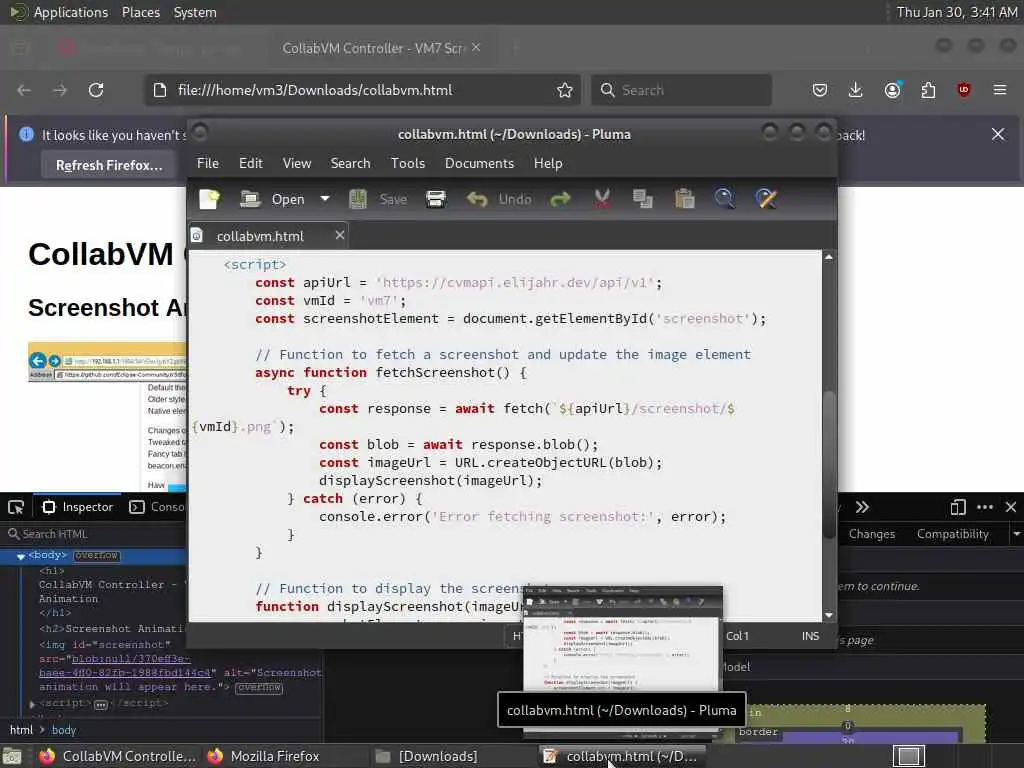The image size is (1024, 768).
Task: Open a file with Pluma's Open button
Action: pos(272,199)
